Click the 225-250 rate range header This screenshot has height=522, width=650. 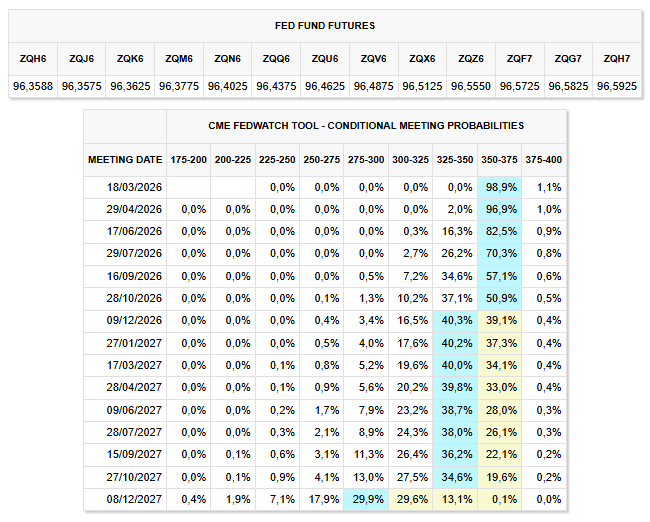277,160
